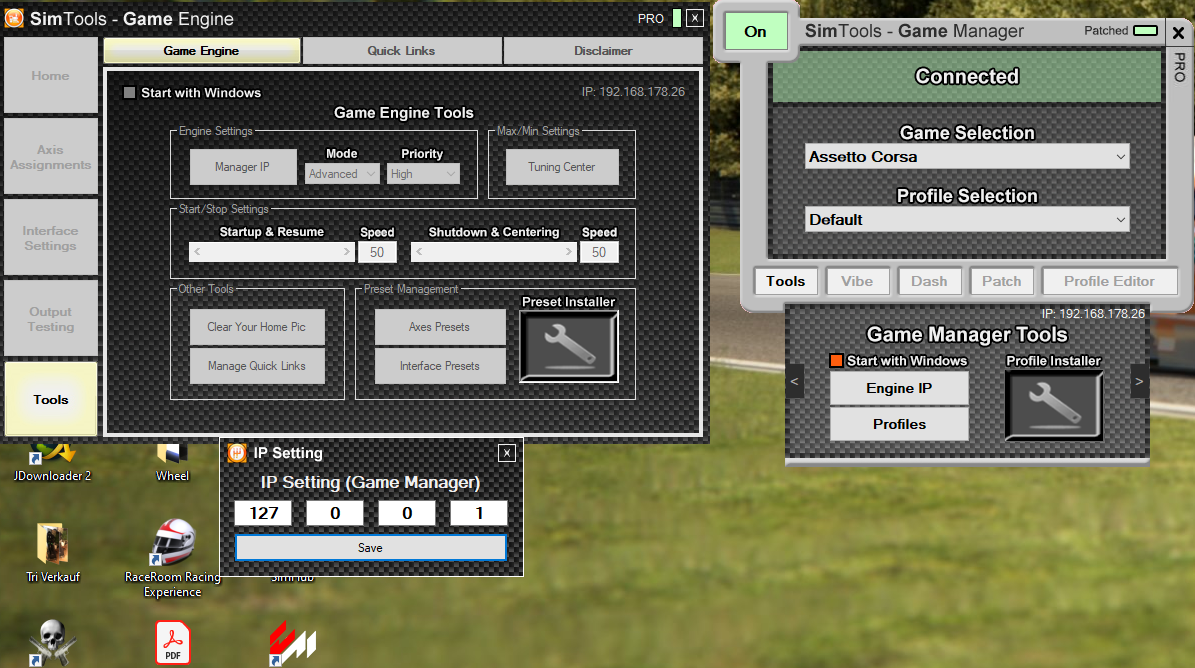Open the Preset Installer wrench icon
The width and height of the screenshot is (1195, 668).
(569, 347)
